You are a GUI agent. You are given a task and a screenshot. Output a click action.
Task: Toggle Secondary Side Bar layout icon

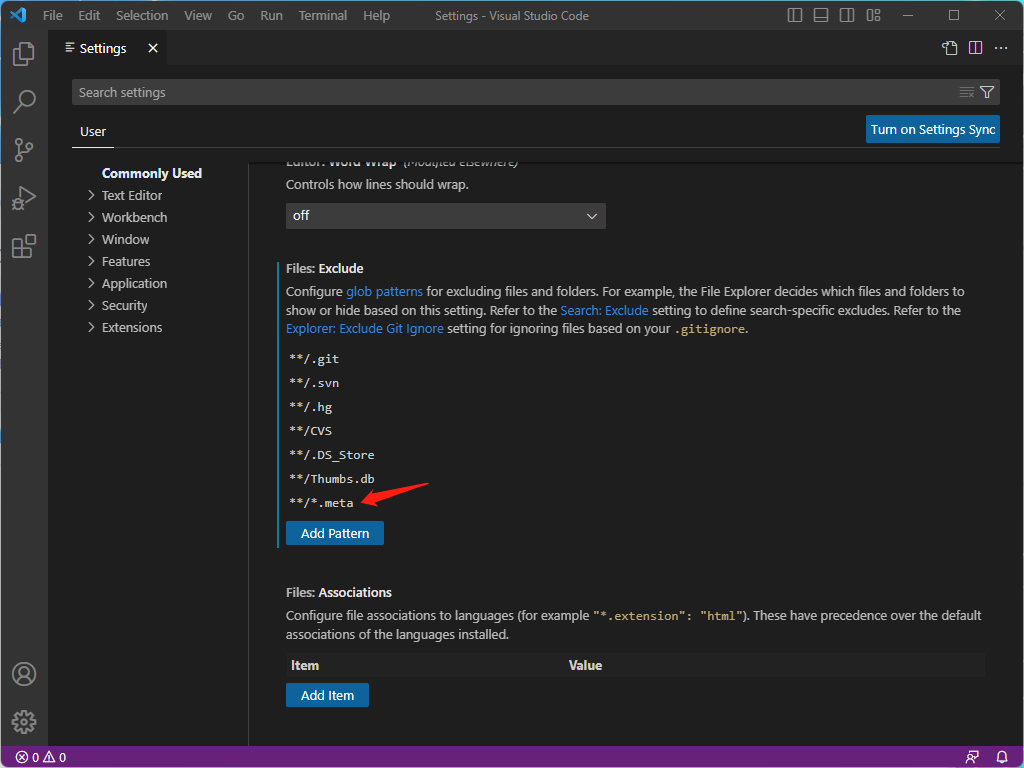(847, 15)
